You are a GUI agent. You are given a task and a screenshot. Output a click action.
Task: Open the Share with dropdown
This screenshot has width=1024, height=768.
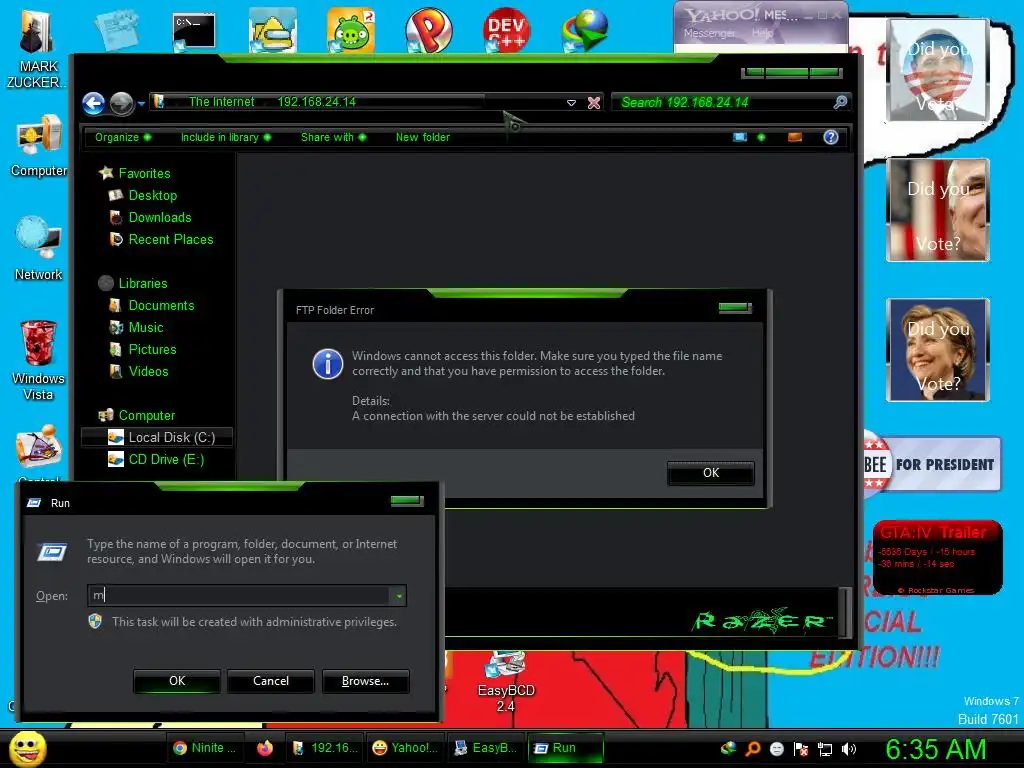click(333, 137)
